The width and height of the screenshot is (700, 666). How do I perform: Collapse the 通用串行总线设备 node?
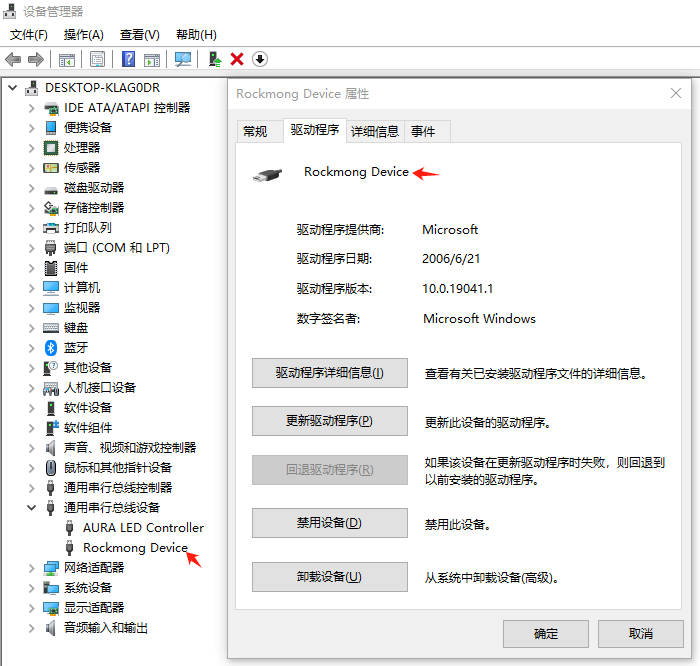click(31, 508)
